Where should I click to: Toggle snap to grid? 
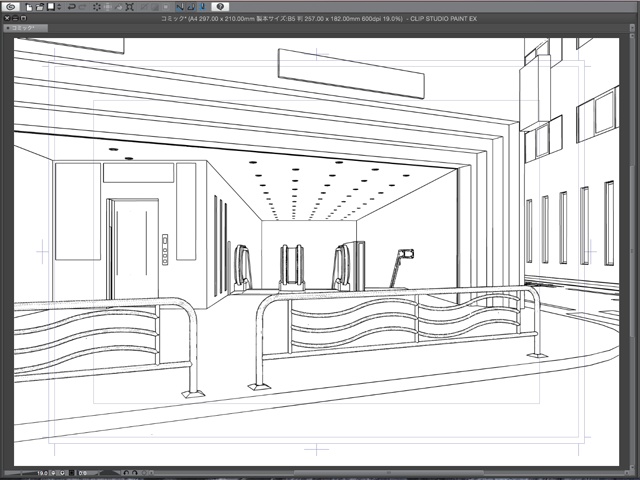click(200, 6)
